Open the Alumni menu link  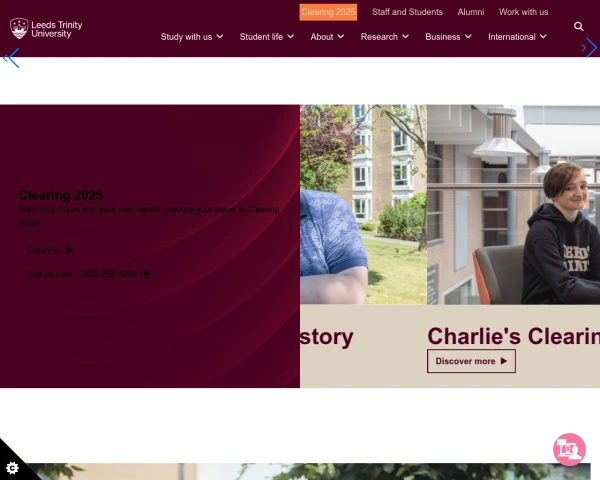(x=471, y=12)
